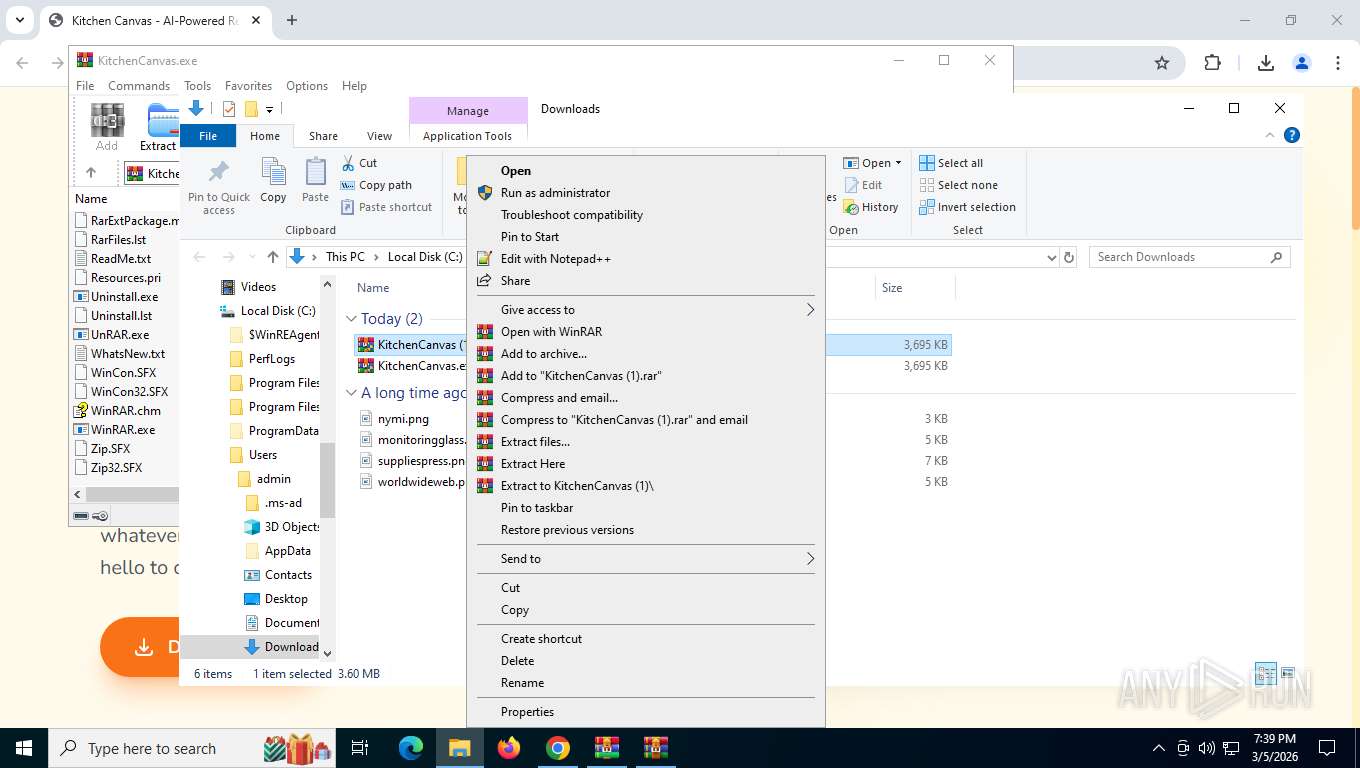Viewport: 1360px width, 768px height.
Task: Select WinRAR.chm in WinRAR list
Action: tap(125, 411)
